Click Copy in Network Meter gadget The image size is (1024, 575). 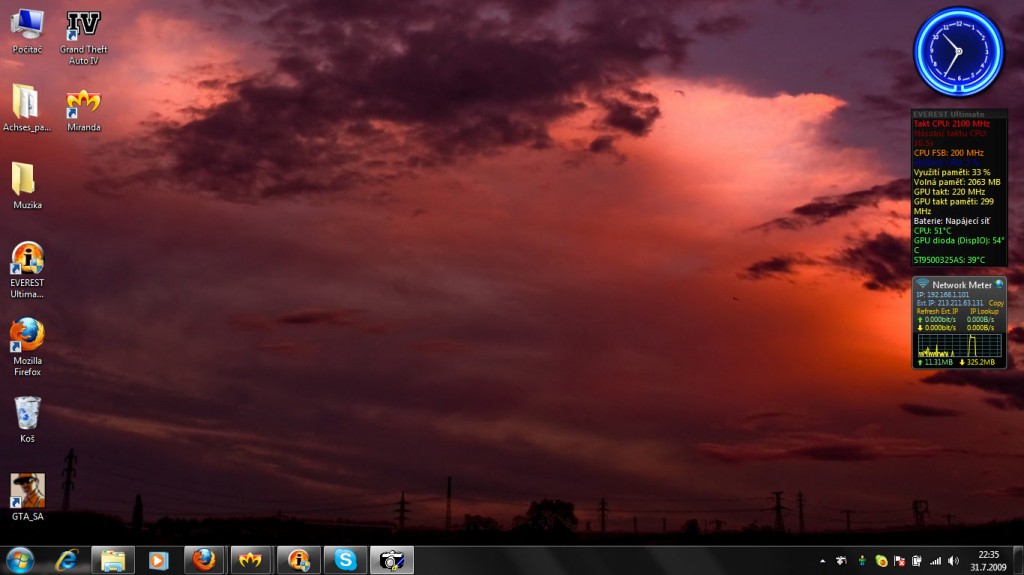click(996, 303)
